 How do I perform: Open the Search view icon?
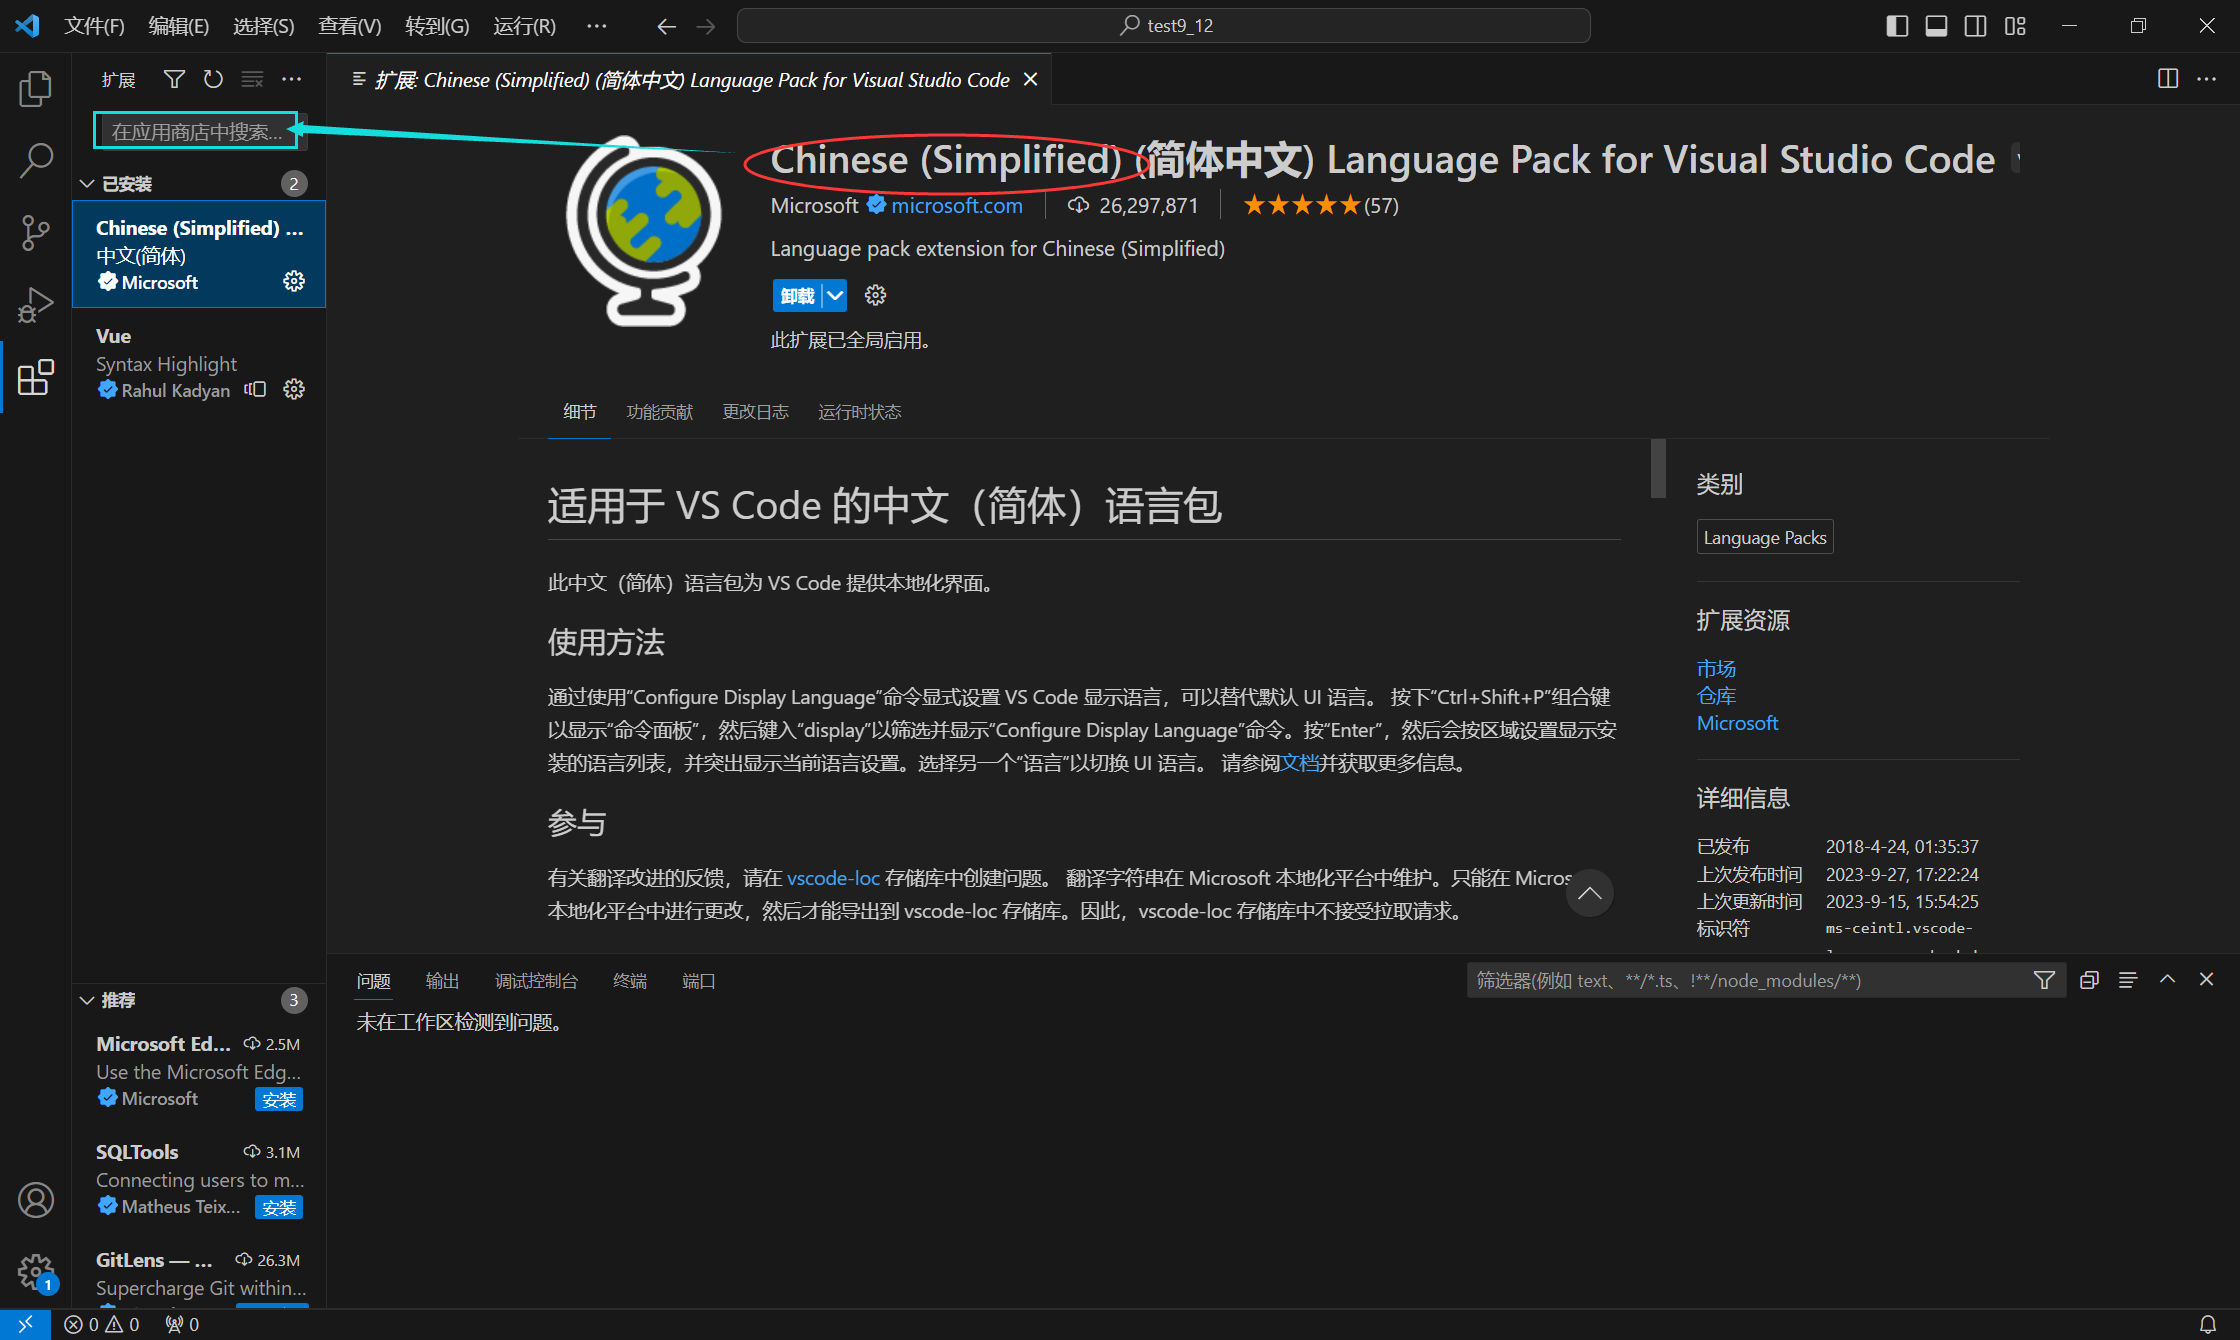coord(35,160)
